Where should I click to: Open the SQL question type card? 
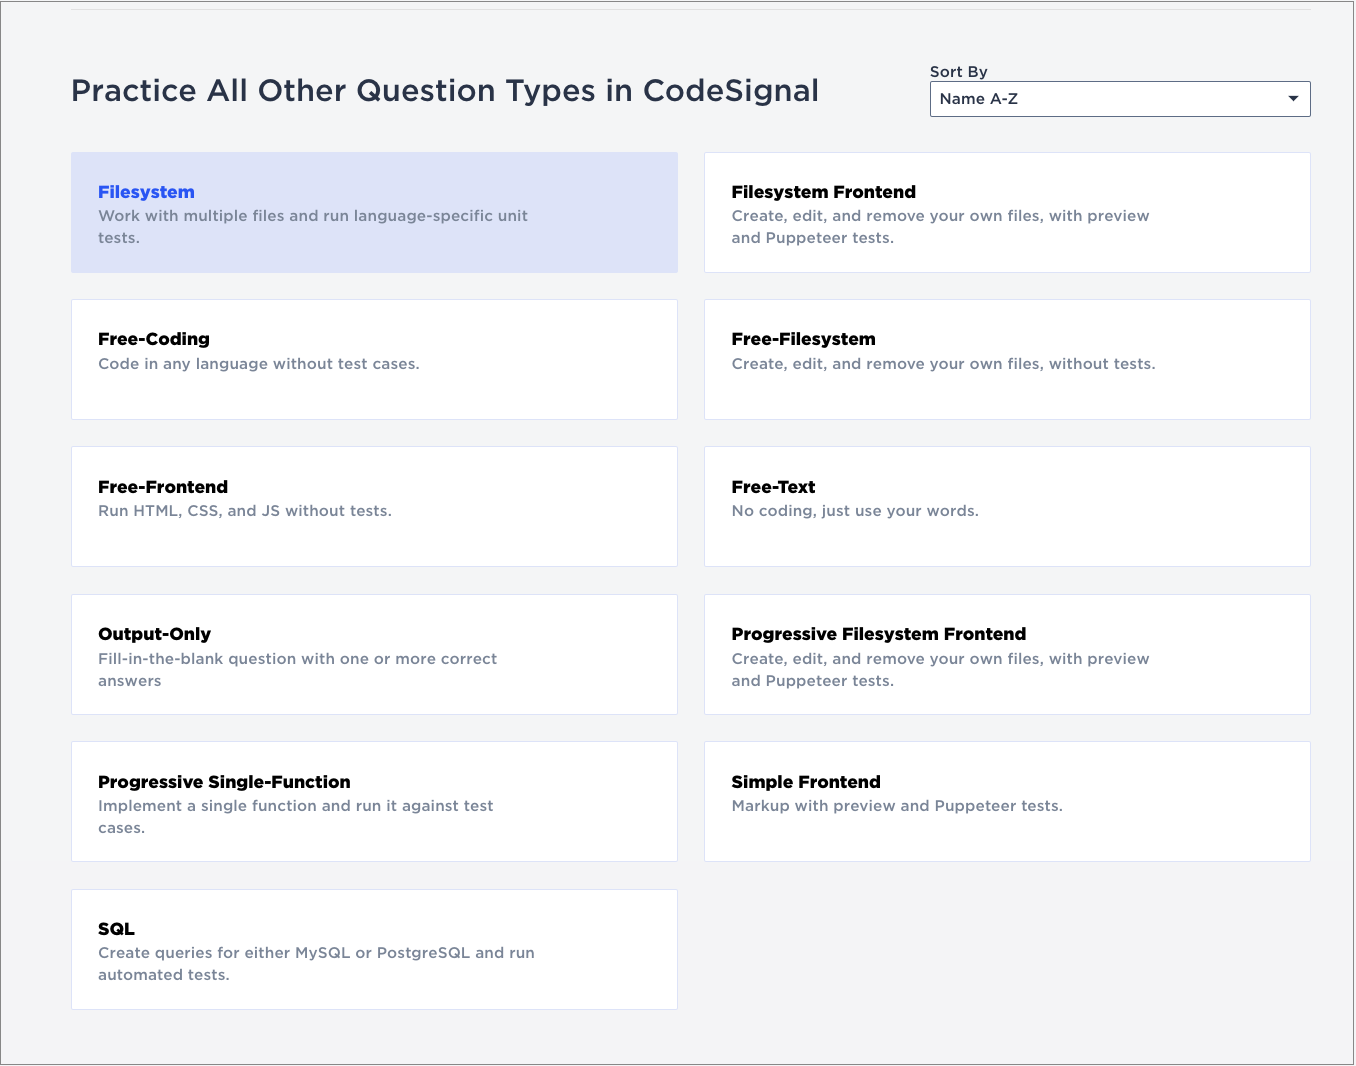click(x=374, y=949)
